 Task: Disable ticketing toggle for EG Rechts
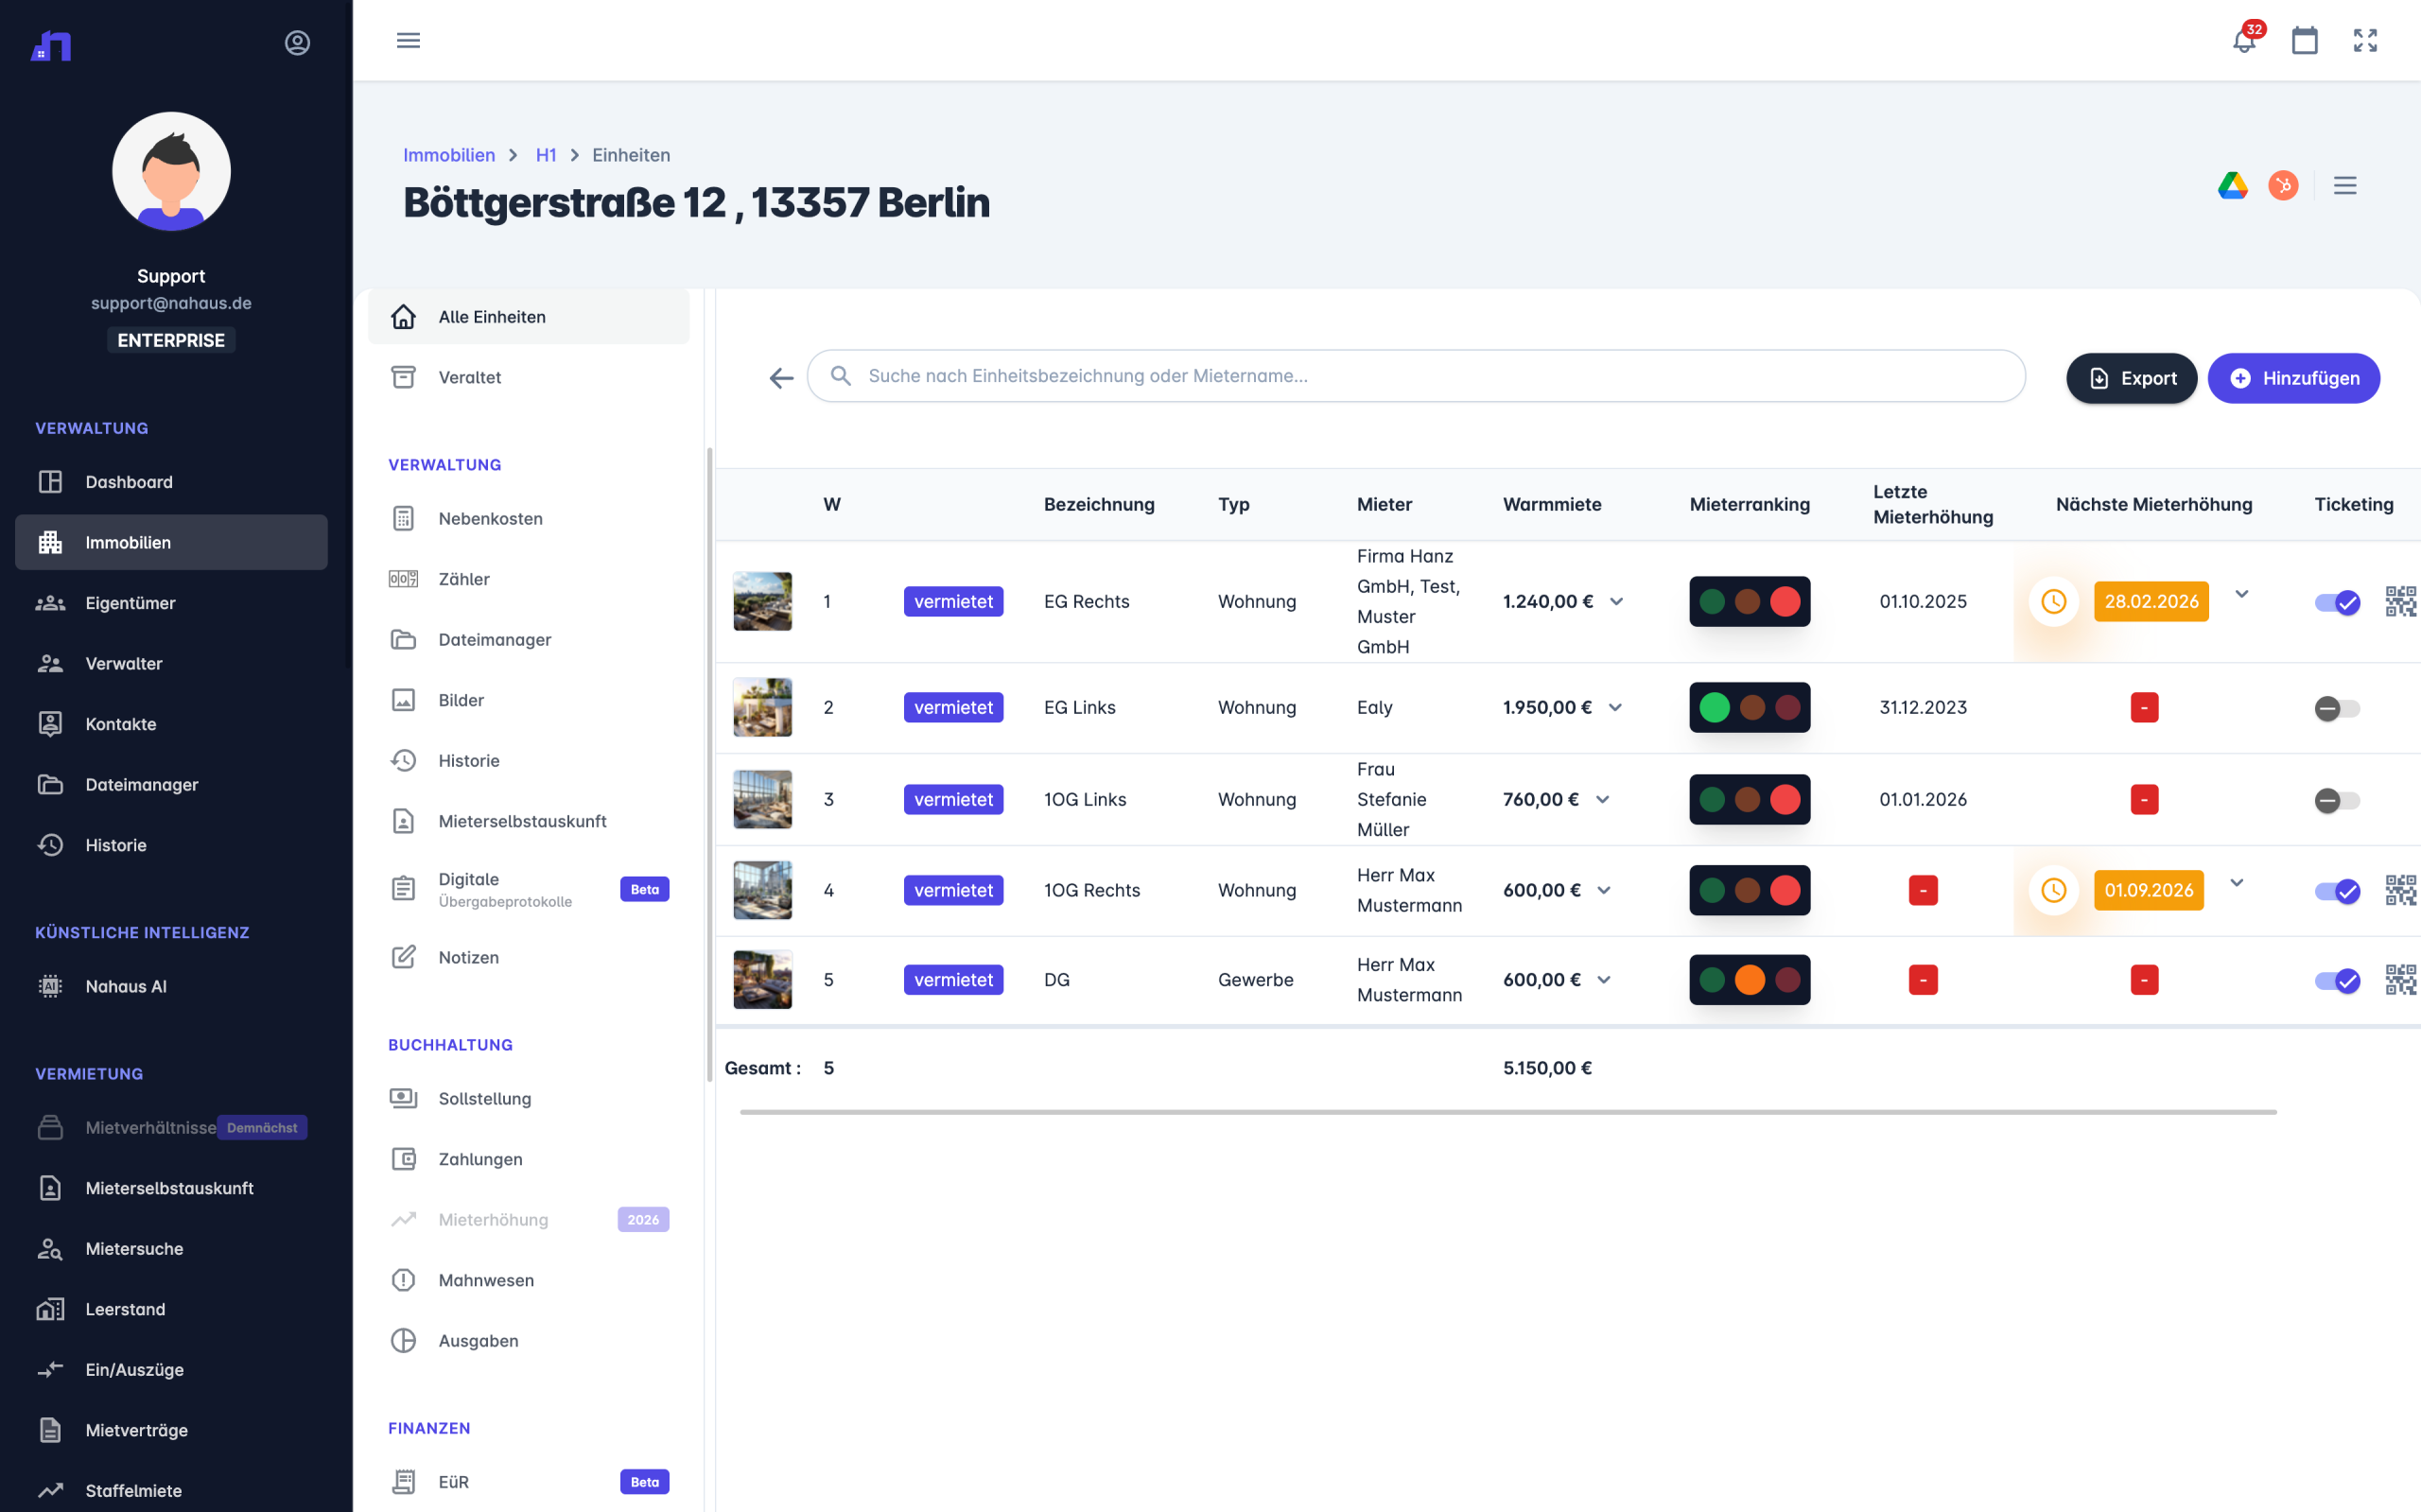tap(2337, 602)
